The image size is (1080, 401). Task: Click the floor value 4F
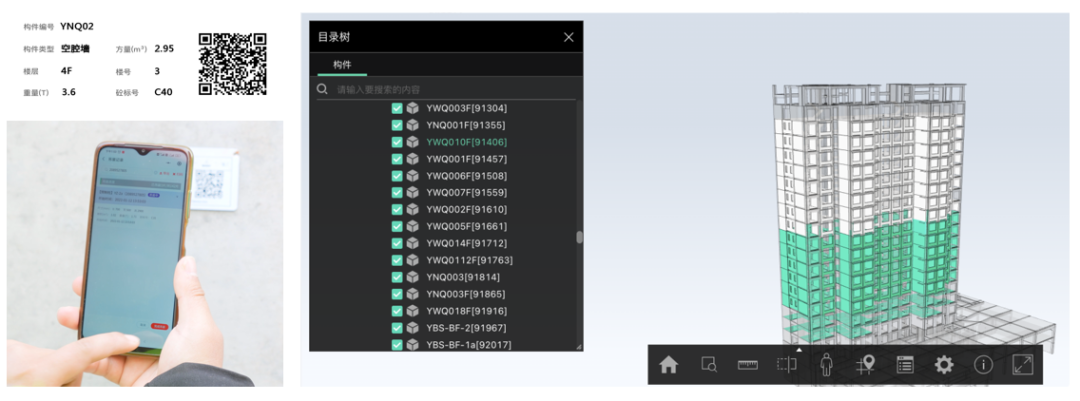(x=66, y=70)
